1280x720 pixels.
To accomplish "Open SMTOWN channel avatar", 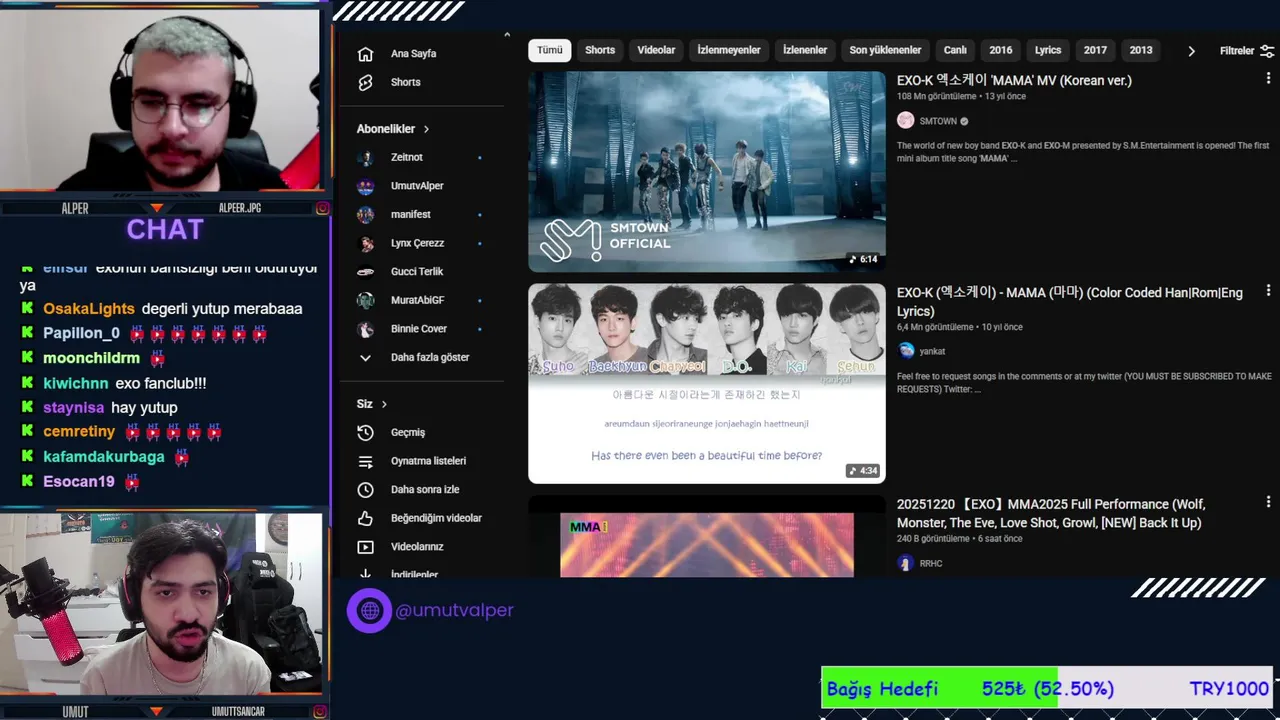I will (905, 121).
